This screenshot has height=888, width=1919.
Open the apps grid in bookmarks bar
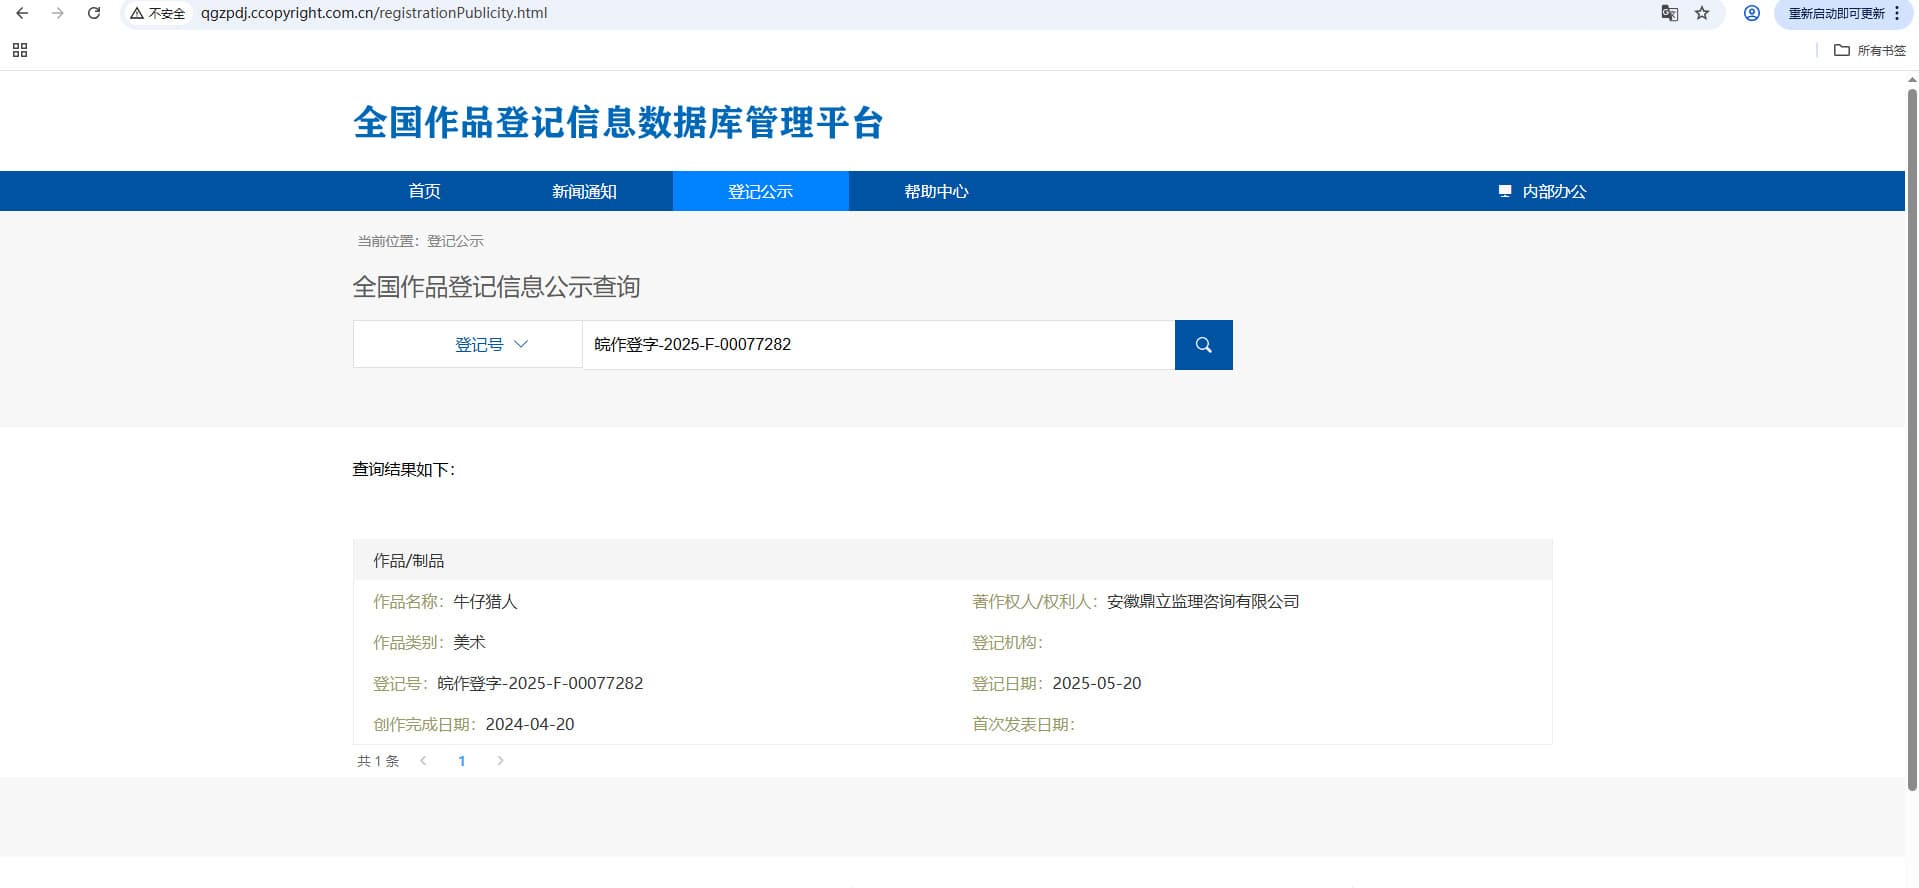pyautogui.click(x=20, y=50)
